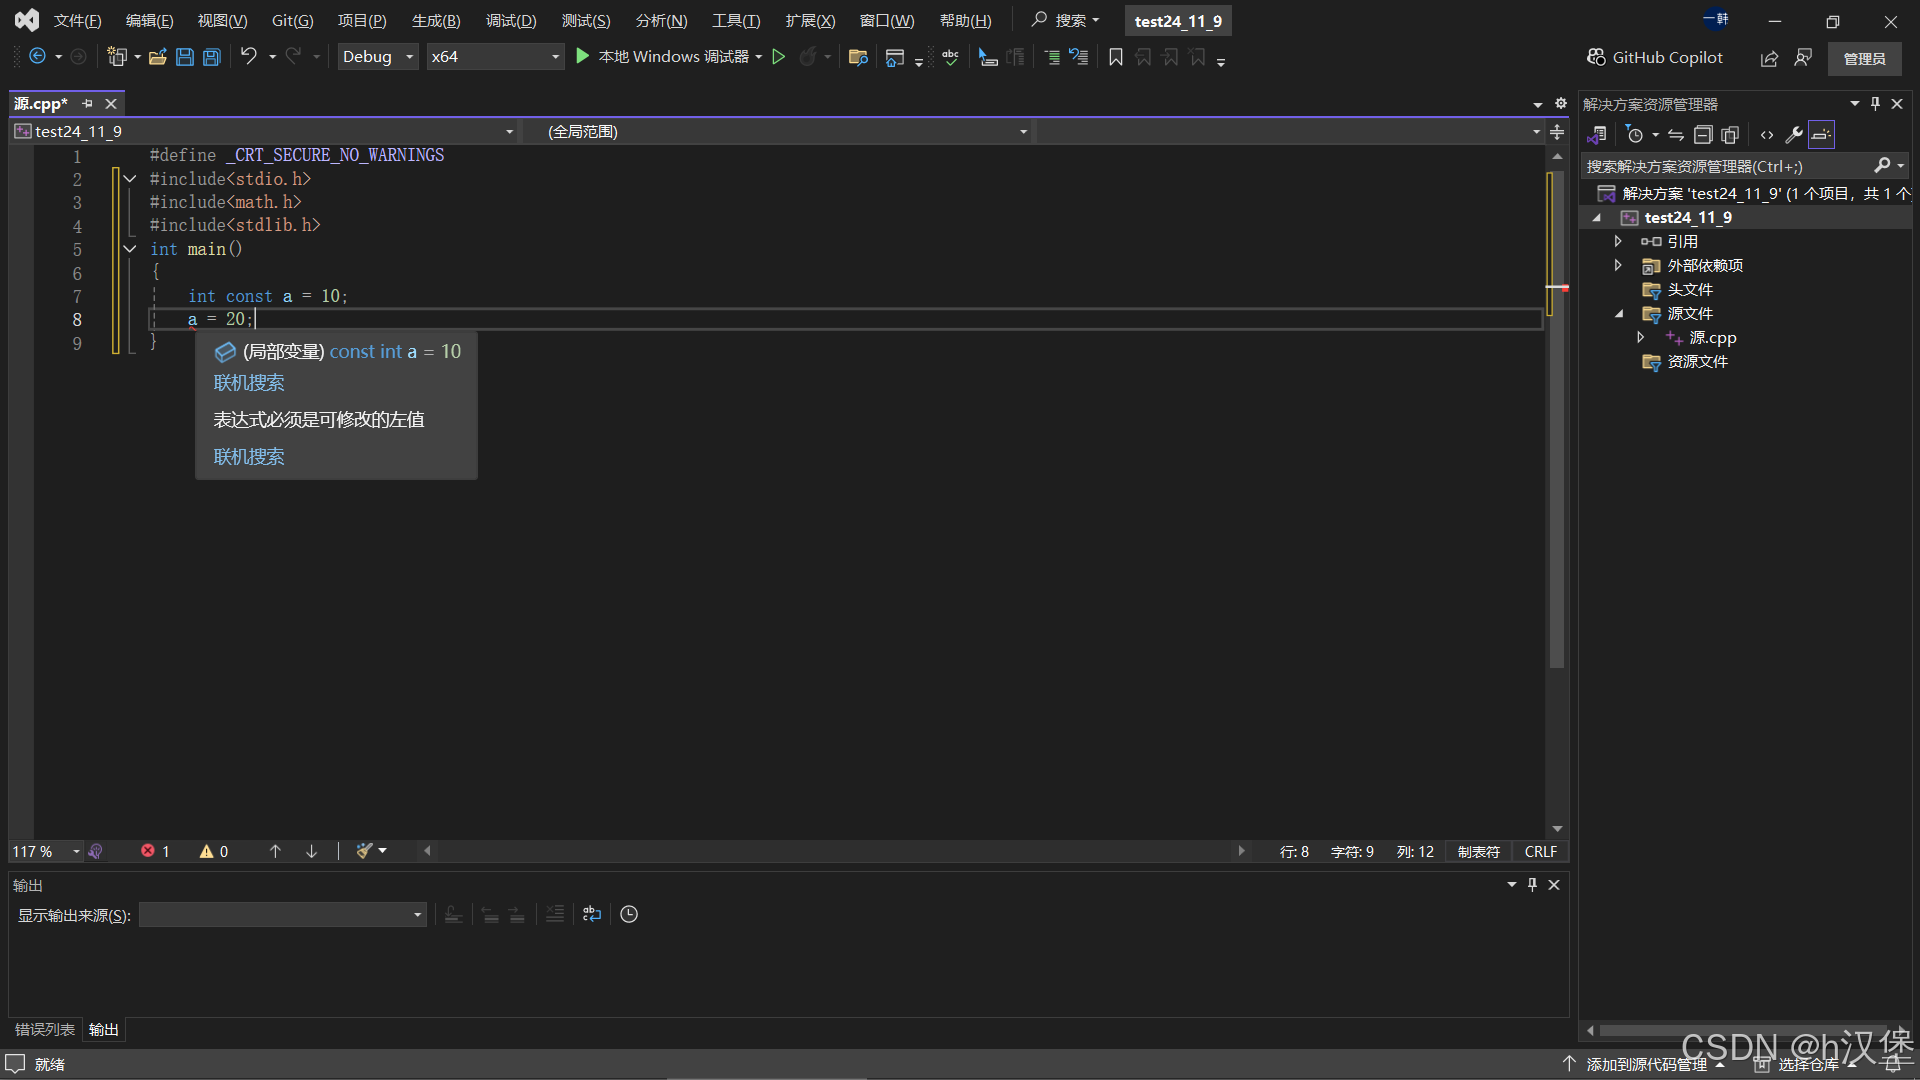The width and height of the screenshot is (1920, 1080).
Task: Click the Undo arrow icon
Action: (x=249, y=57)
